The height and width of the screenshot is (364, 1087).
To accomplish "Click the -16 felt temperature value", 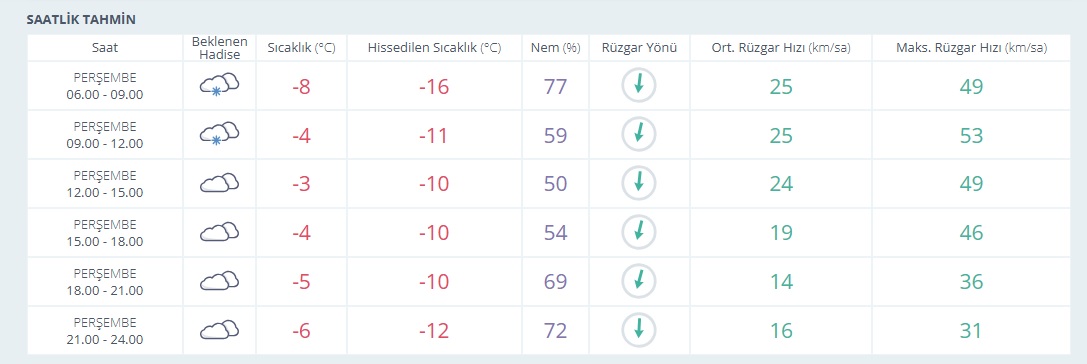I will point(434,87).
